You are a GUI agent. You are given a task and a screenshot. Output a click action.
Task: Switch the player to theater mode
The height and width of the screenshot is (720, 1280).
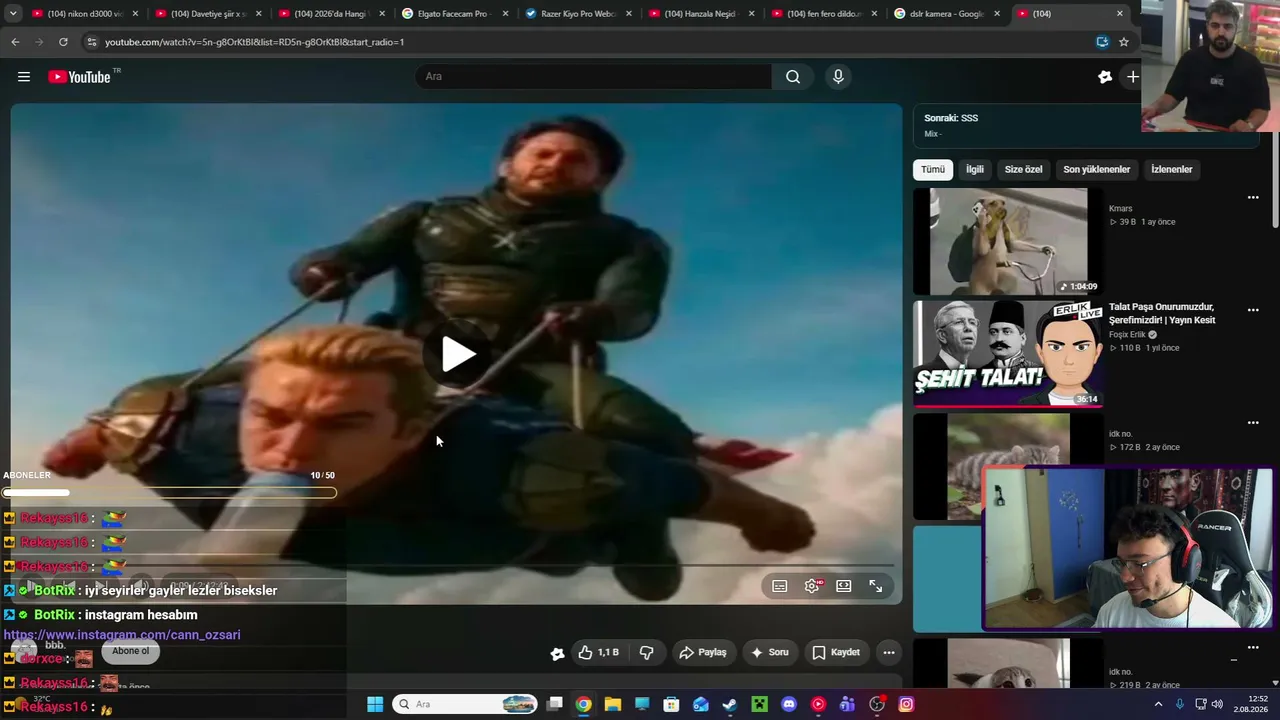pyautogui.click(x=844, y=586)
